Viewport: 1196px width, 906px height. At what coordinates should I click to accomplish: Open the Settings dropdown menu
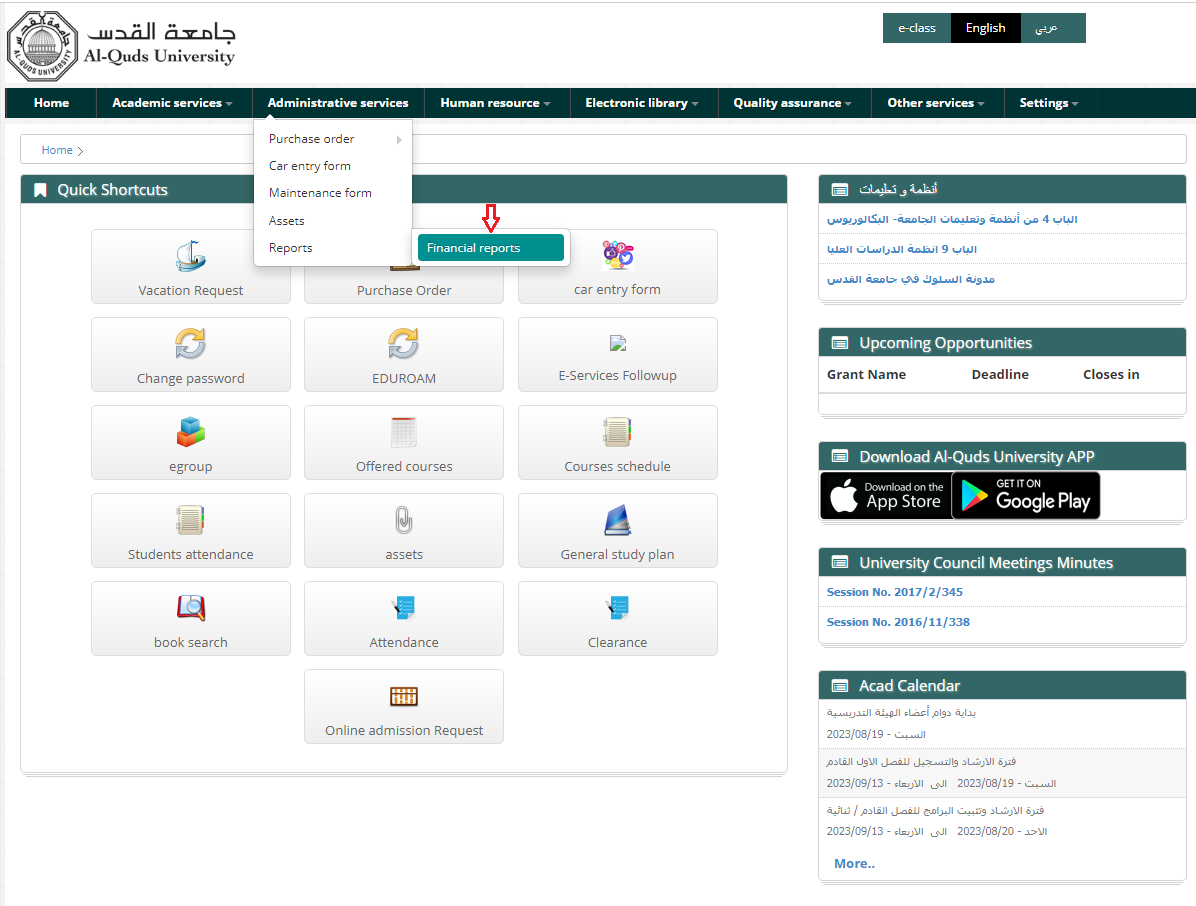(x=1048, y=102)
